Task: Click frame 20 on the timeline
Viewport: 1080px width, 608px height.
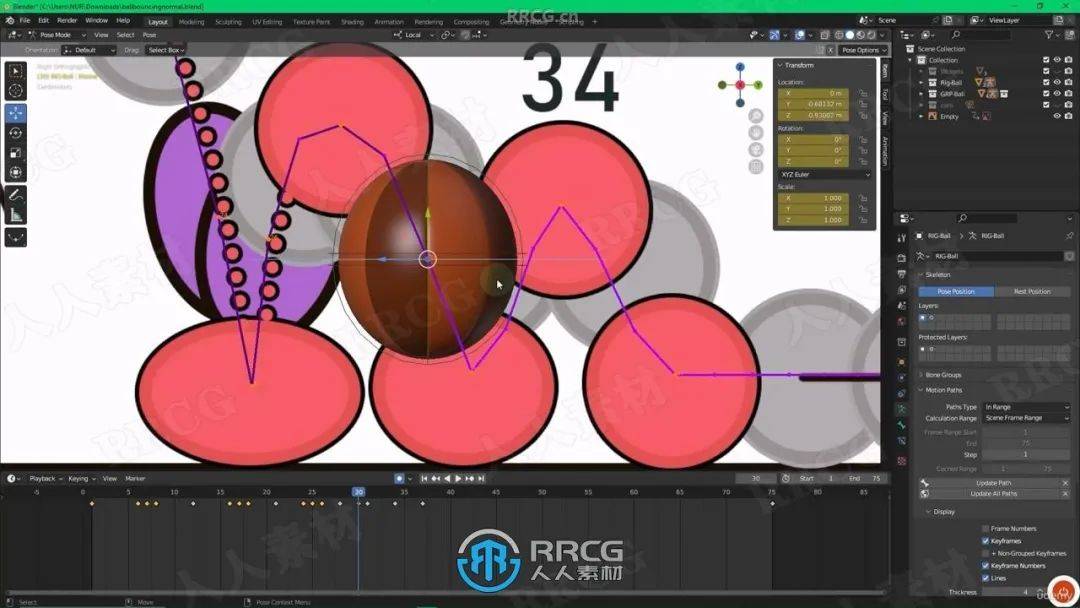Action: [x=266, y=492]
